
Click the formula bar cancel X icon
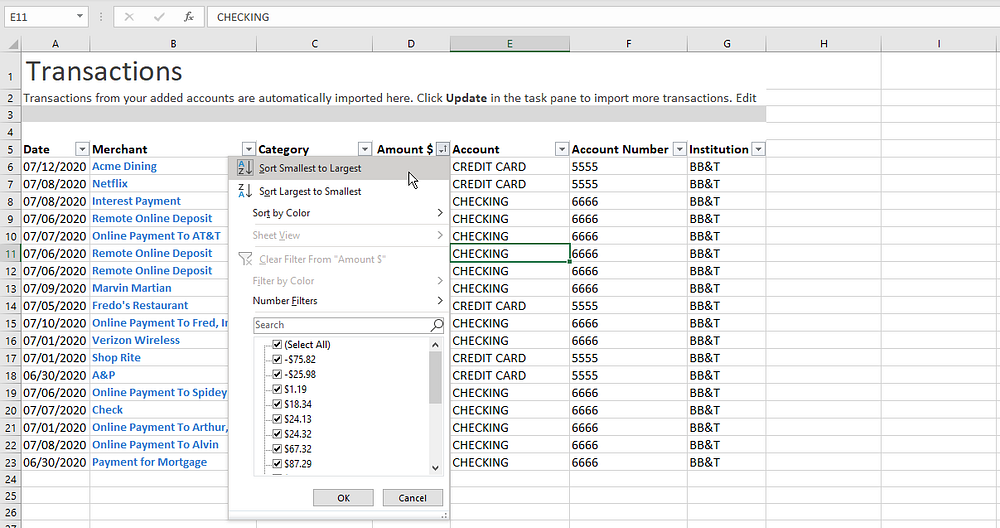[x=129, y=17]
